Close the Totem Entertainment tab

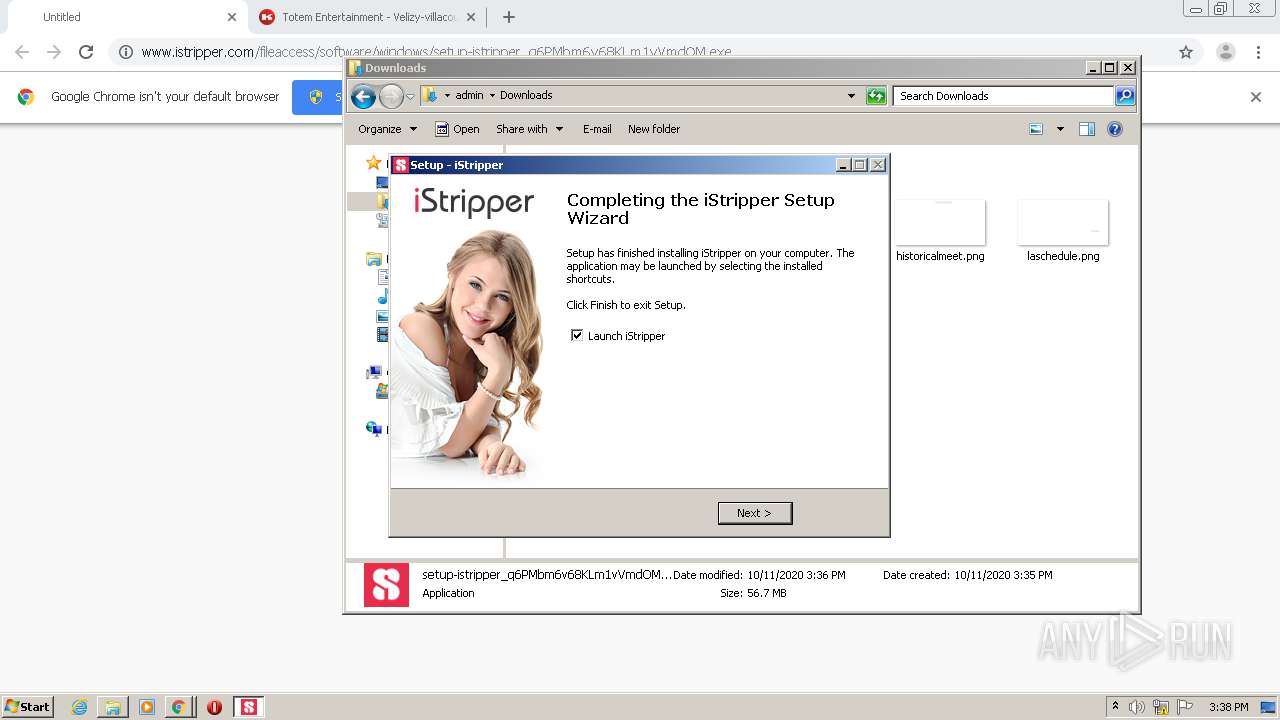(x=471, y=17)
